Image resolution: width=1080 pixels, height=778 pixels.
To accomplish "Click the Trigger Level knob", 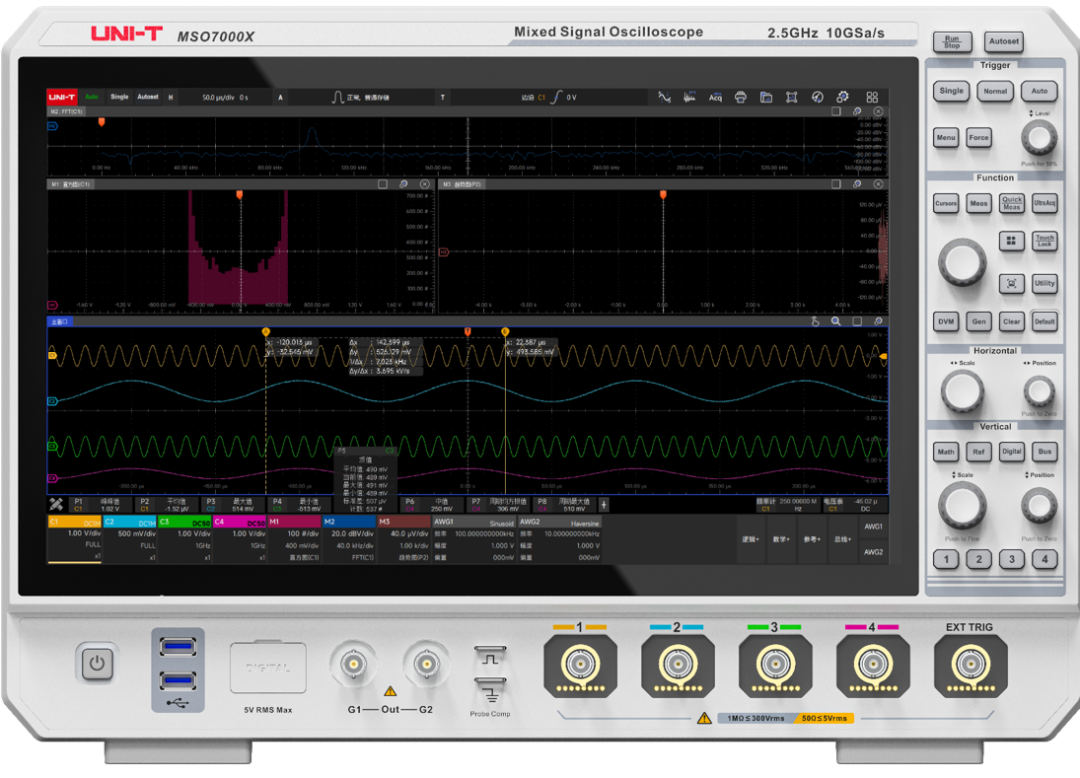I will point(1039,139).
